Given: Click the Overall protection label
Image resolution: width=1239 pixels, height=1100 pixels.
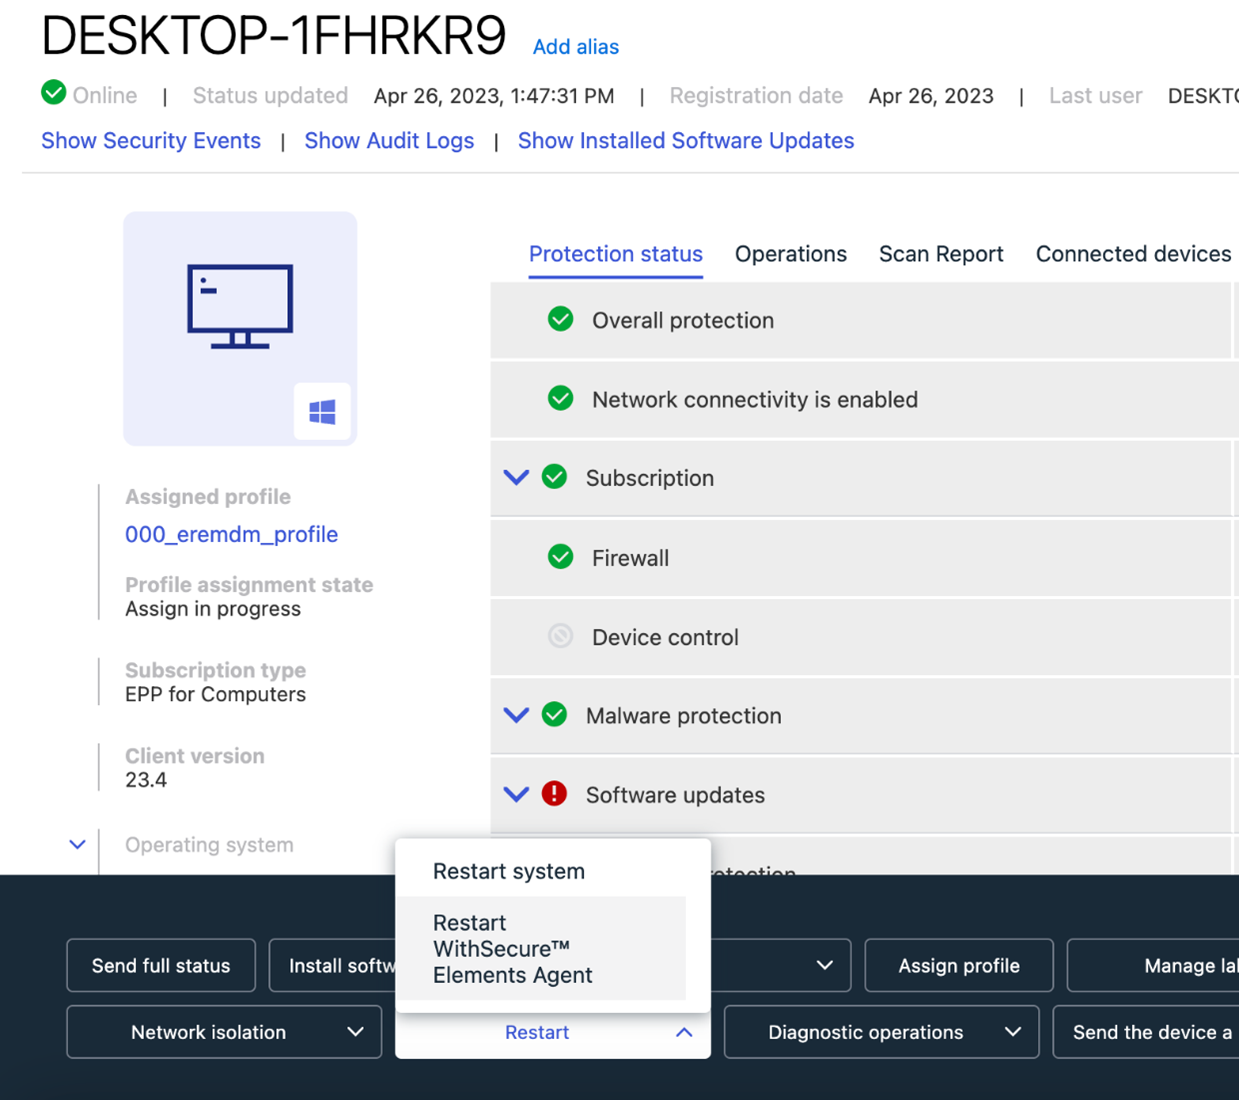Looking at the screenshot, I should (683, 320).
